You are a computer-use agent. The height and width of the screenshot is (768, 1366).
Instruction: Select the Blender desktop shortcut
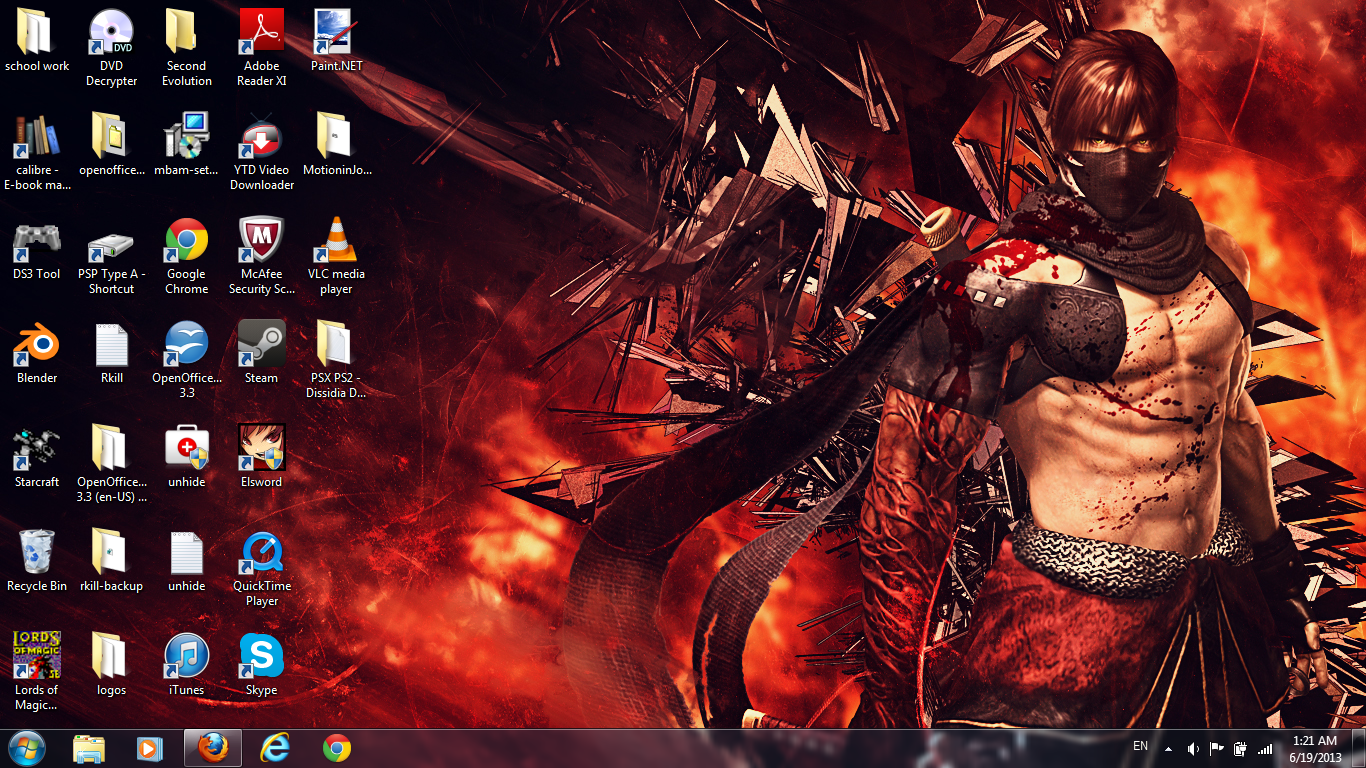click(37, 344)
